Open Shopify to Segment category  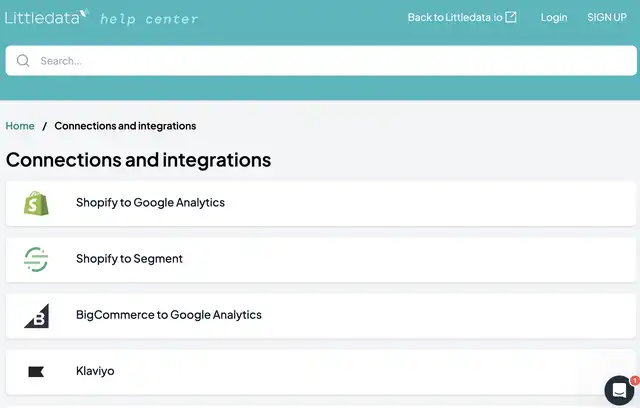(x=321, y=260)
